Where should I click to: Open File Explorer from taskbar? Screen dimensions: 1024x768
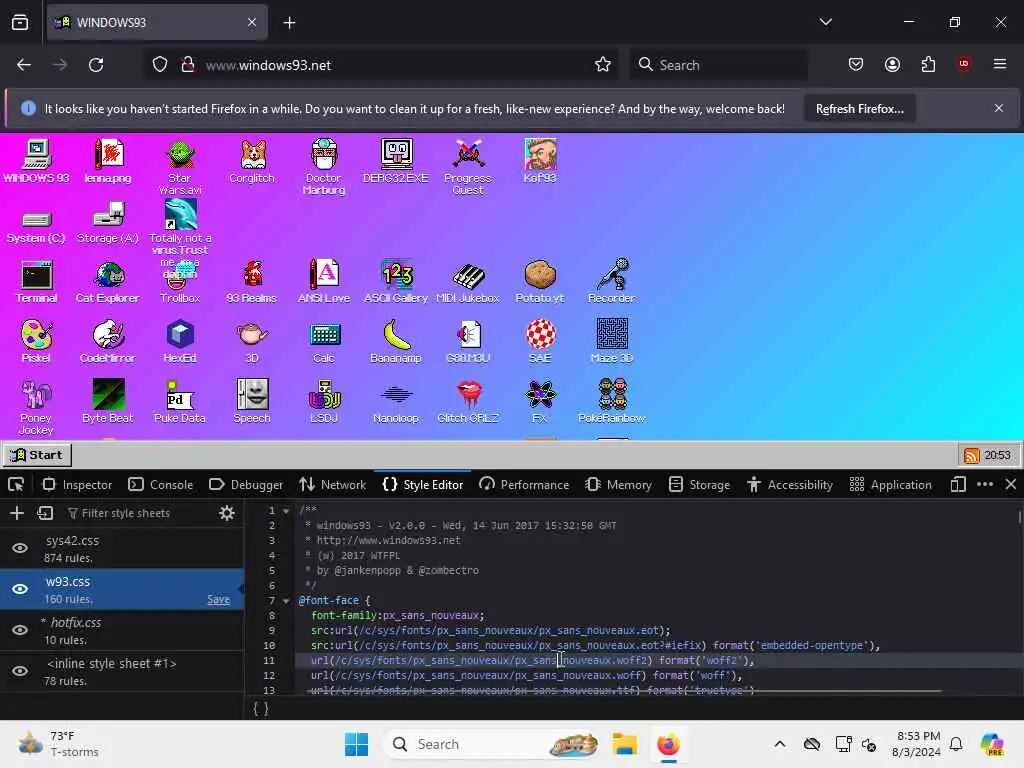625,744
